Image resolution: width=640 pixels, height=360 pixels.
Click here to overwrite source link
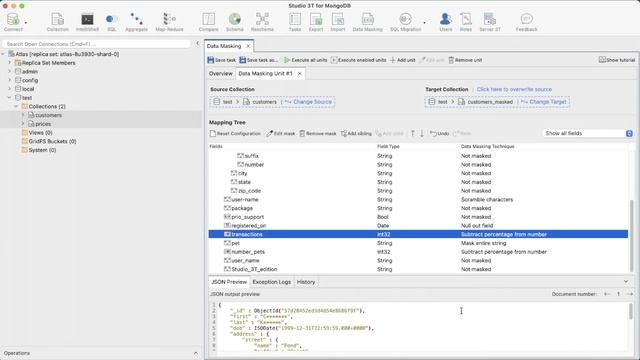[x=514, y=89]
